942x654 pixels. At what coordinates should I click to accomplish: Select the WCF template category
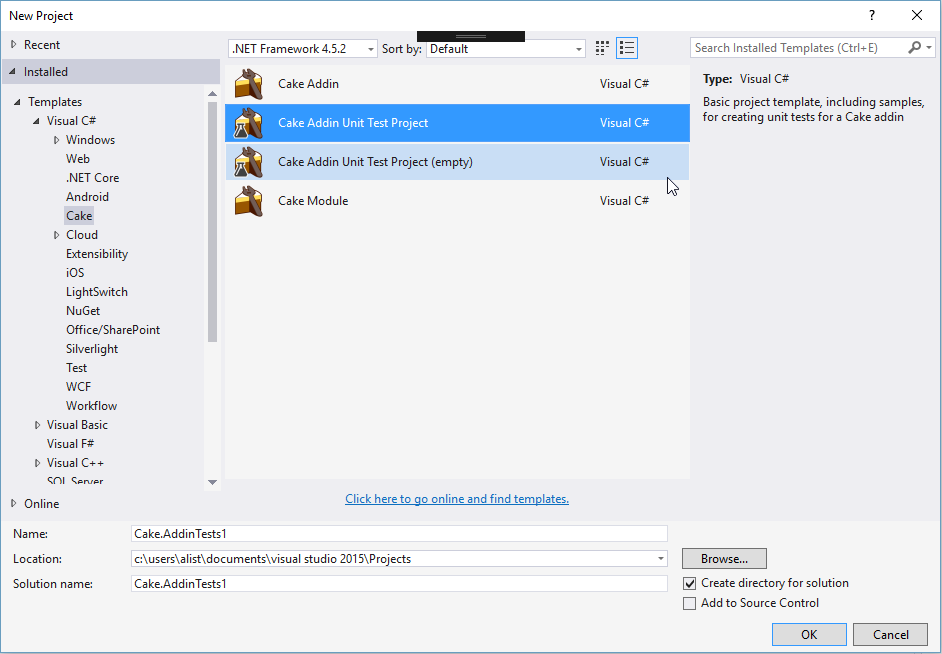pyautogui.click(x=78, y=387)
